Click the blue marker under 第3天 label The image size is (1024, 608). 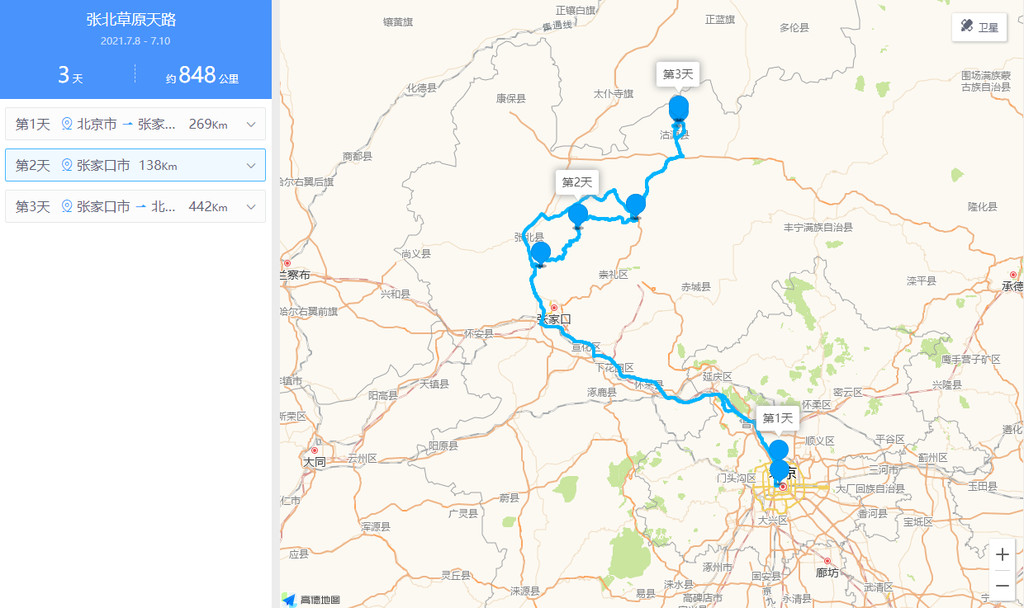[679, 108]
